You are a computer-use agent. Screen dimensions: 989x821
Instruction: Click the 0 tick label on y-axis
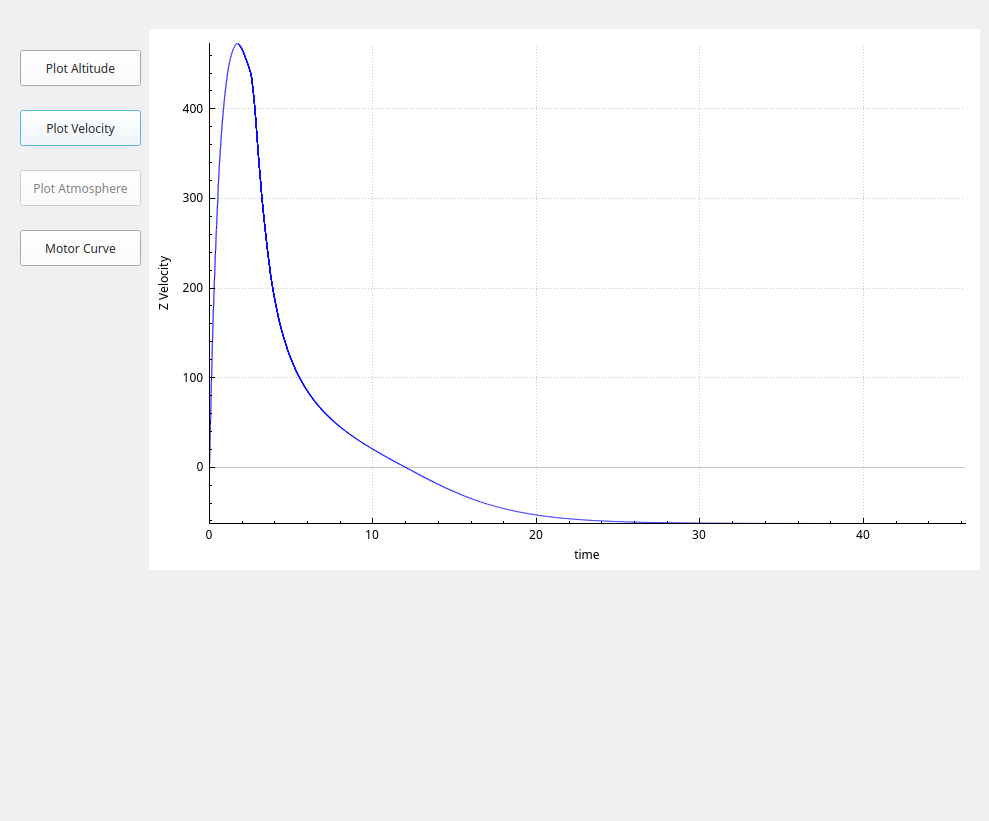[x=199, y=467]
